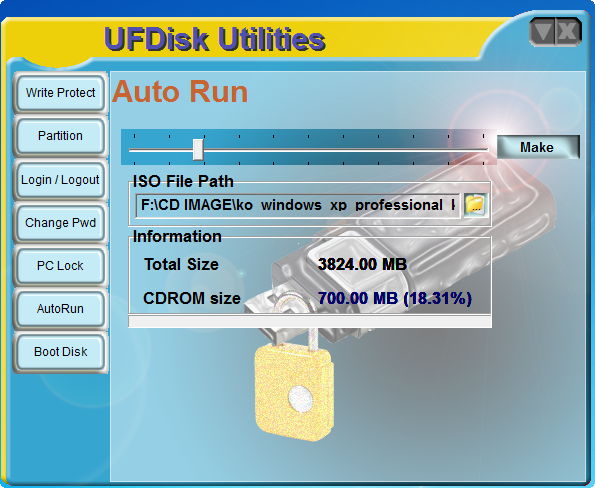Click the Total Size label
Image resolution: width=595 pixels, height=488 pixels.
tap(181, 264)
